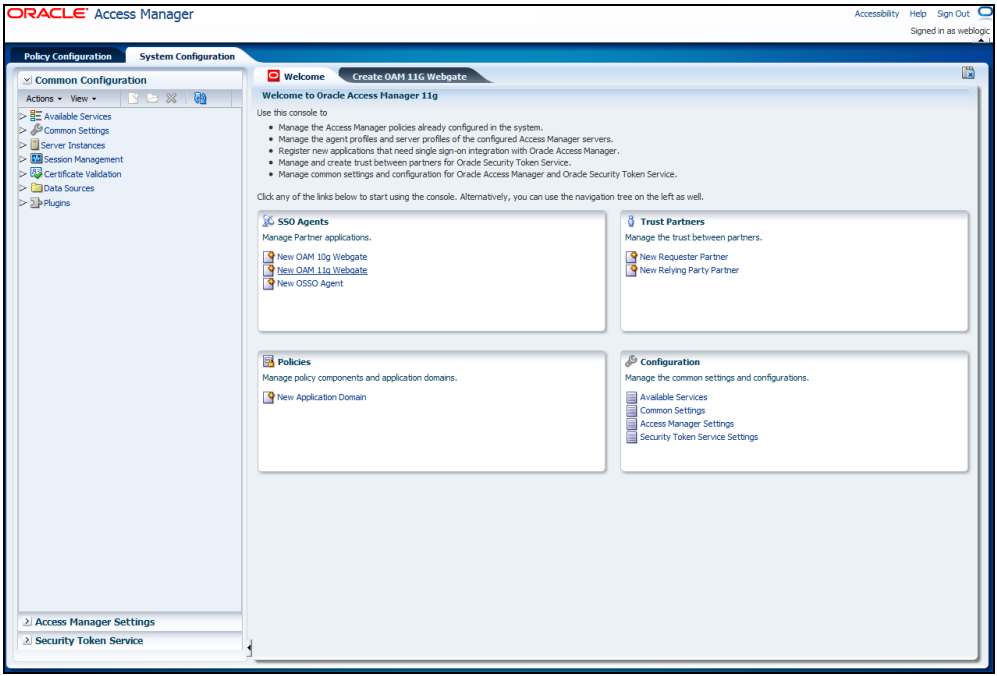Expand the Certificate Validation tree node
Image resolution: width=997 pixels, height=676 pixels.
[24, 174]
